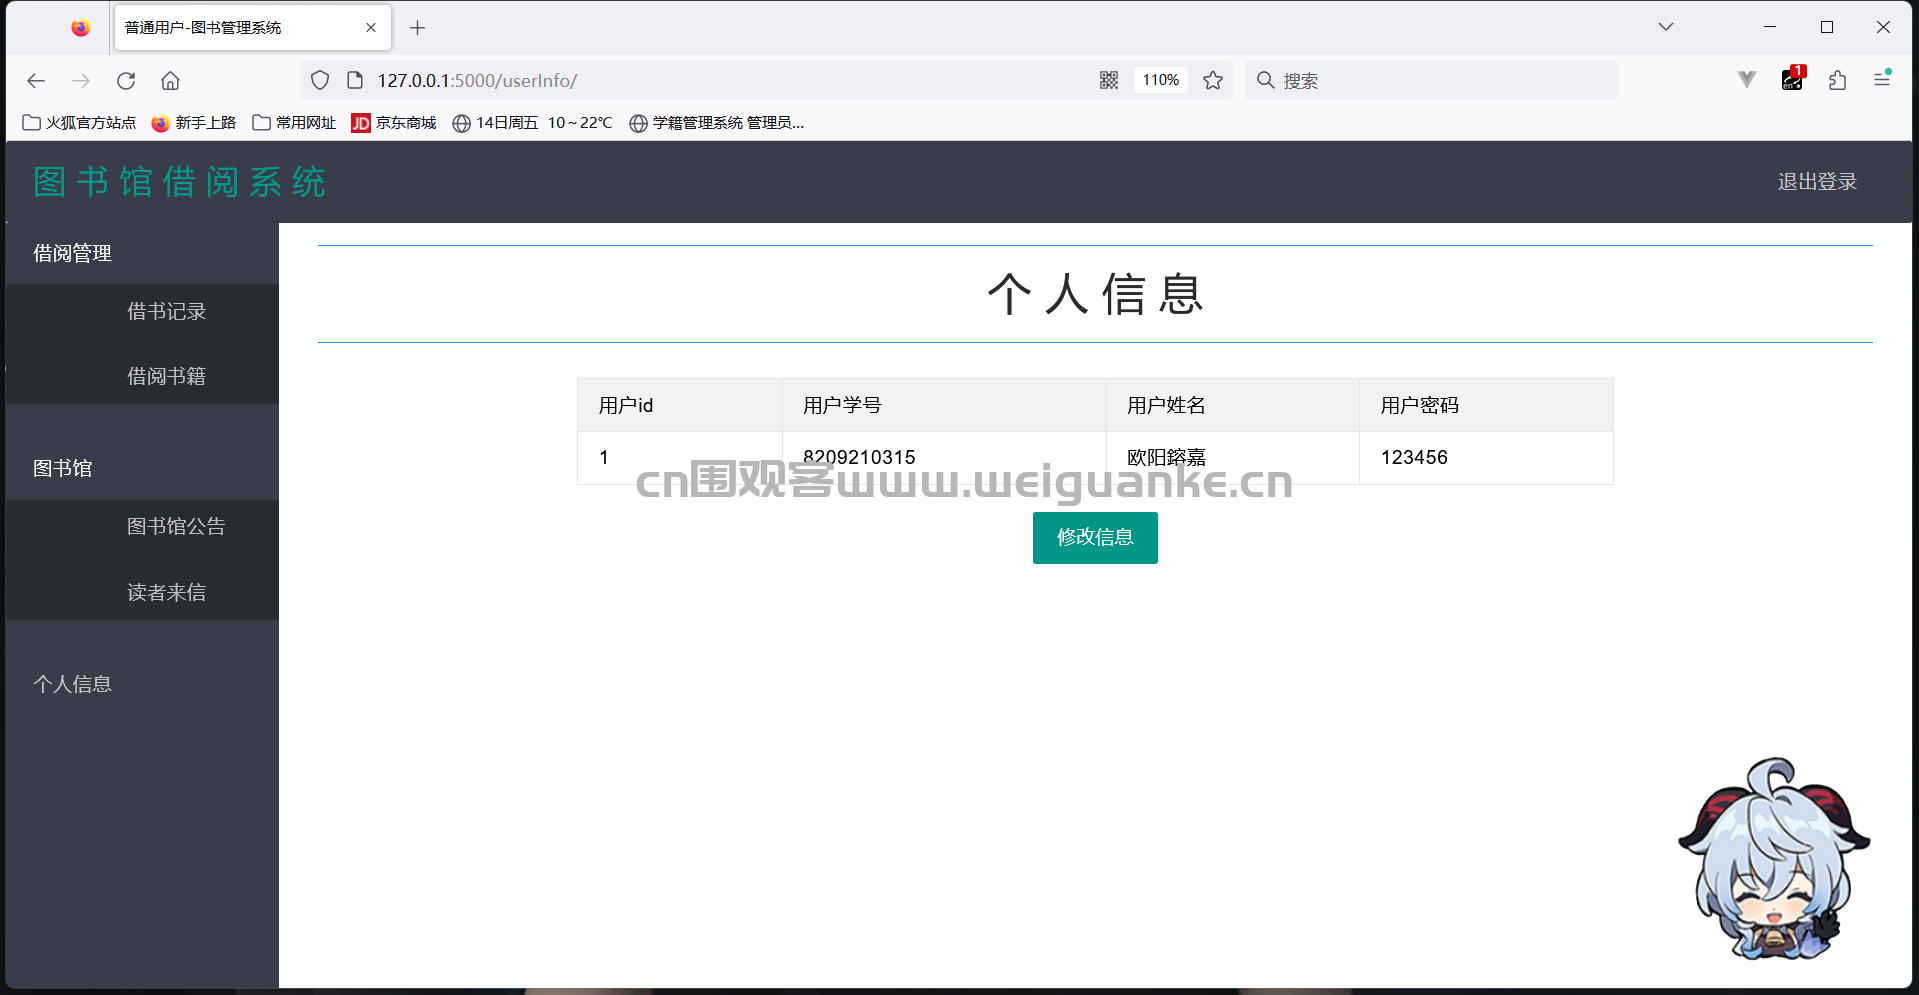
Task: Open a new tab with the plus button
Action: click(418, 28)
